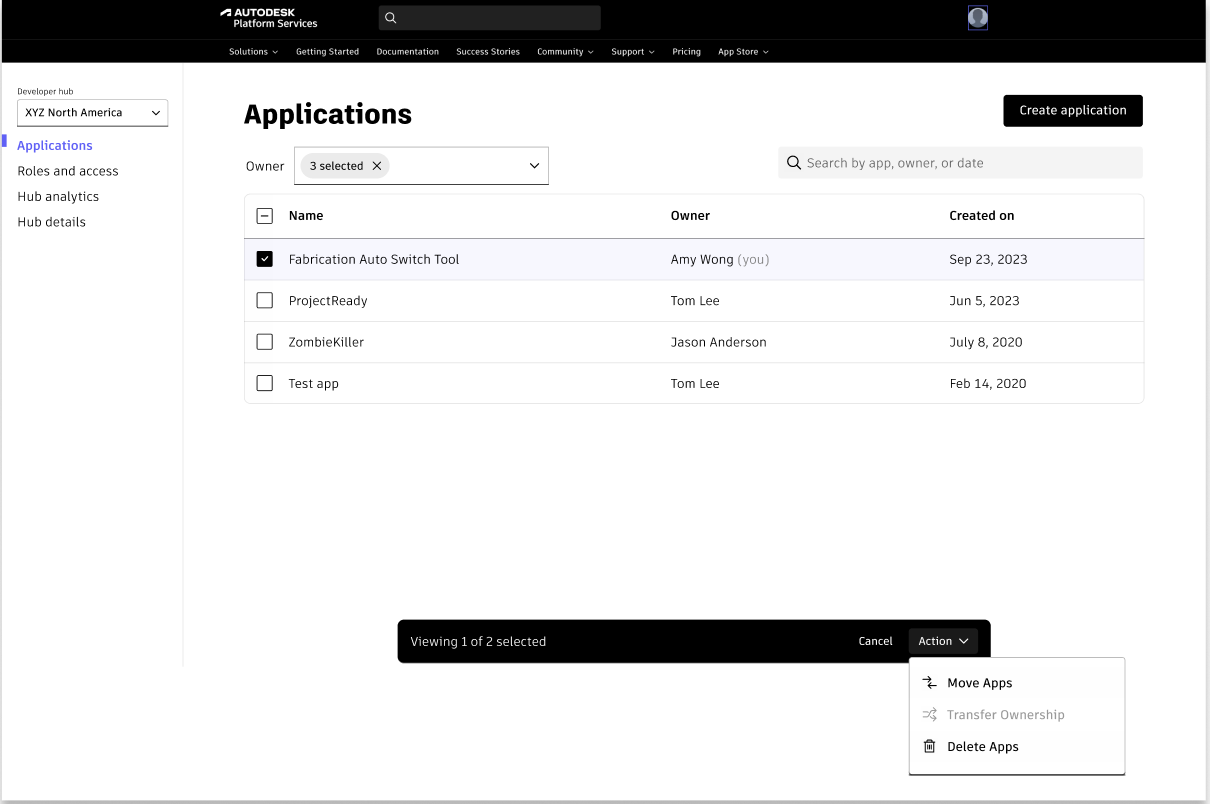Toggle the select-all checkbox in table header
Image resolution: width=1210 pixels, height=804 pixels.
(x=265, y=216)
